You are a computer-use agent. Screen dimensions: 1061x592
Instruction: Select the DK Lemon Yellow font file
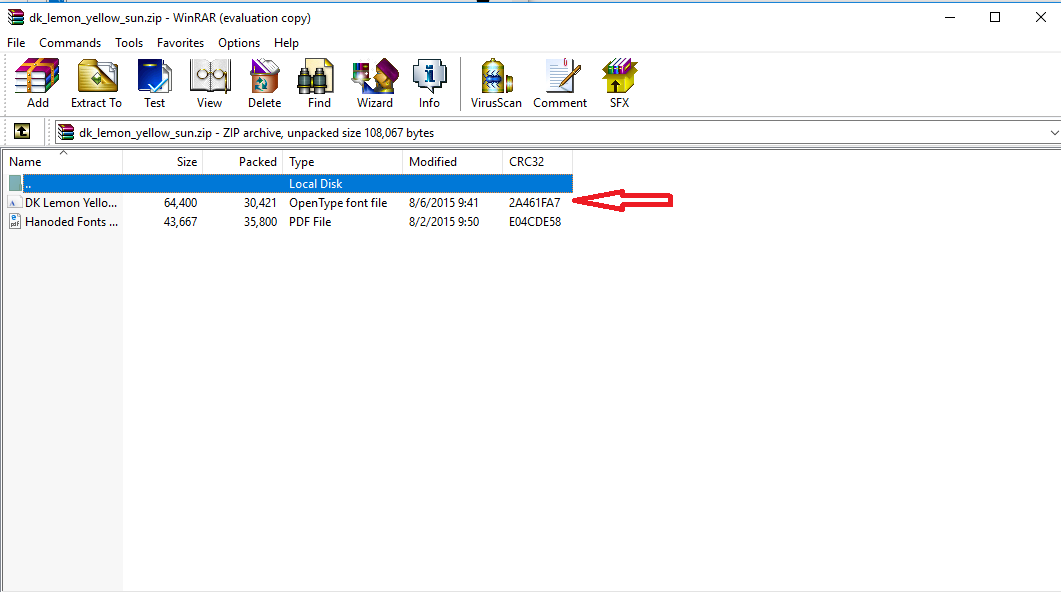[70, 203]
